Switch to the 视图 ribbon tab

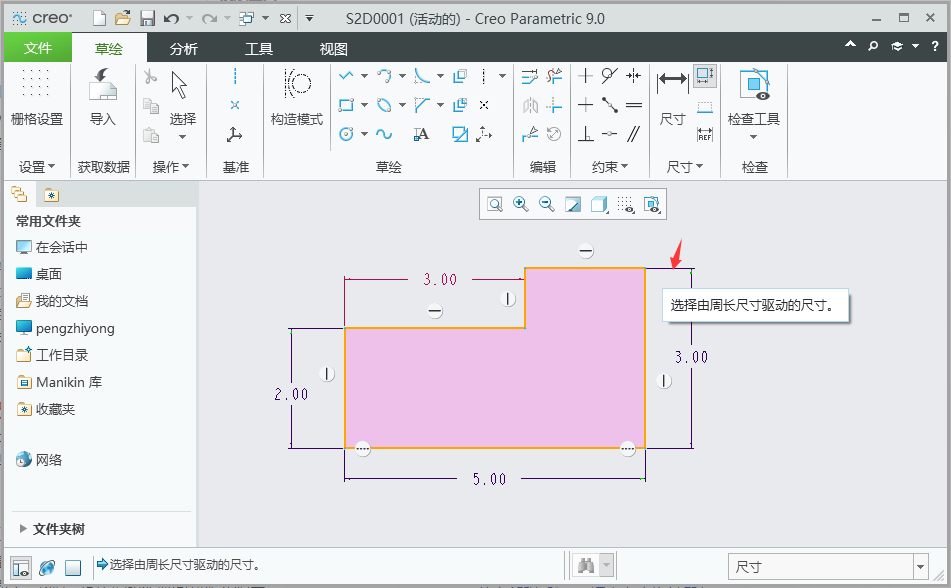(334, 49)
